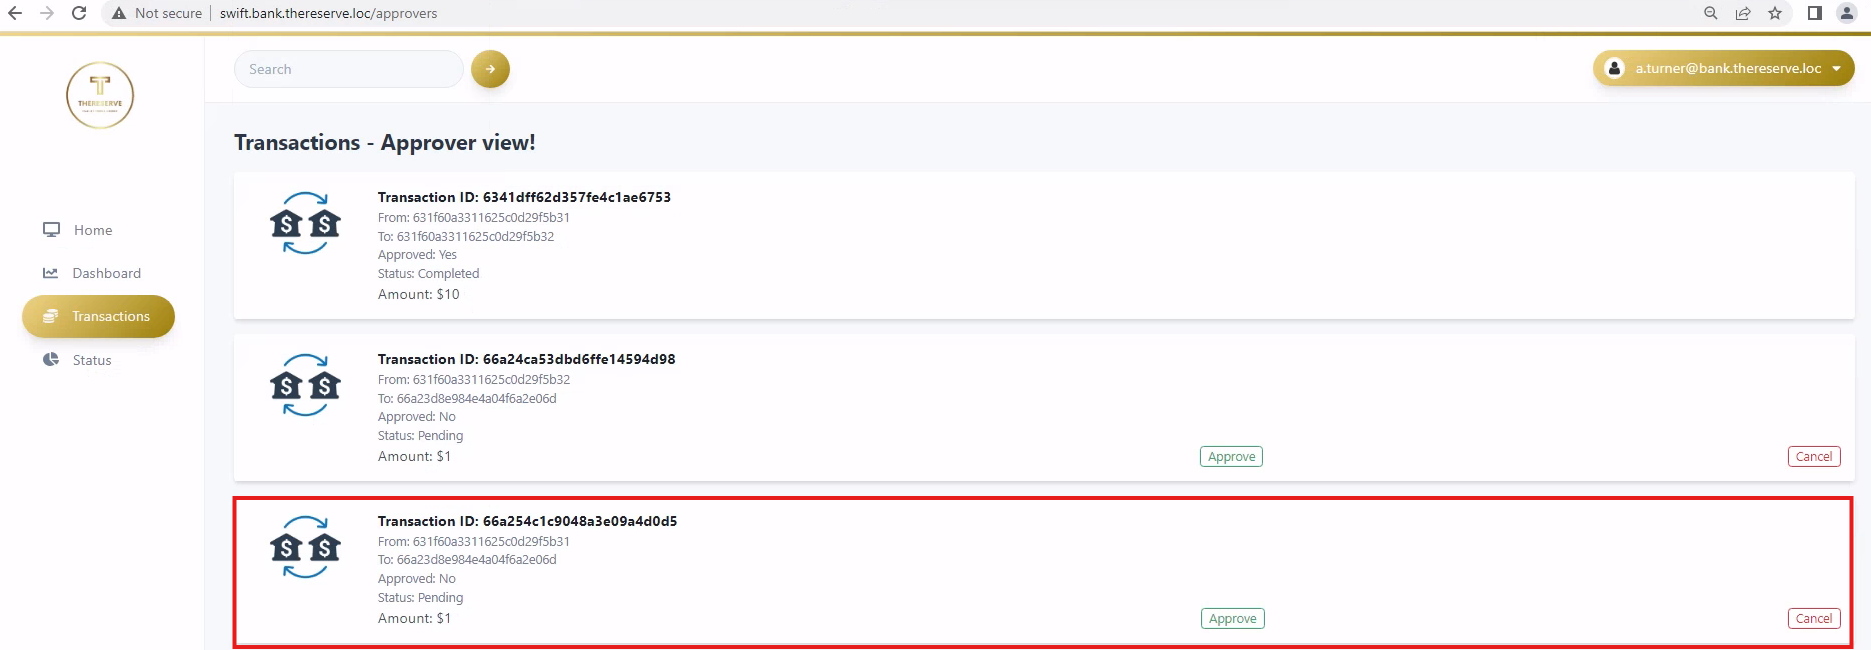Go to Dashboard in the sidebar
The width and height of the screenshot is (1871, 650).
coord(106,273)
